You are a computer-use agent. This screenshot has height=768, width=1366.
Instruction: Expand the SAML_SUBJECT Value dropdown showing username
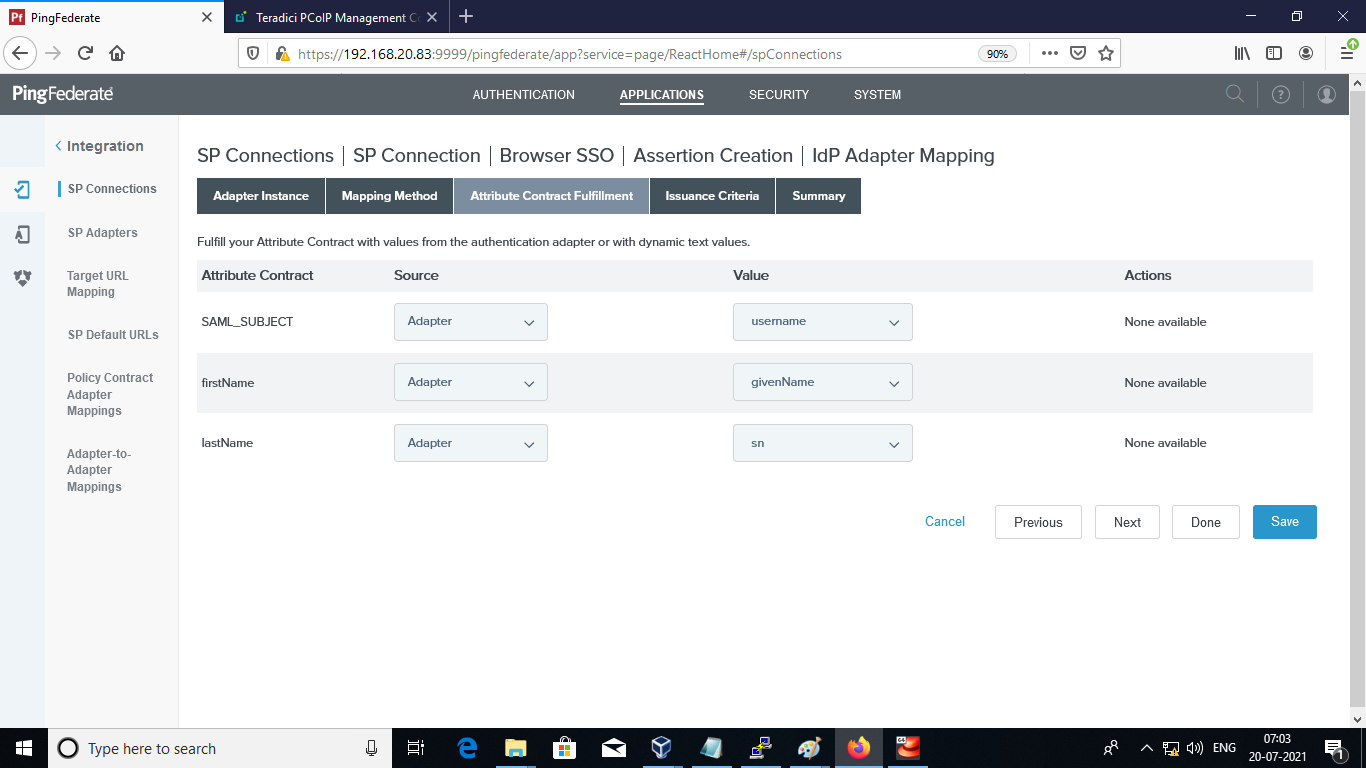tap(823, 322)
